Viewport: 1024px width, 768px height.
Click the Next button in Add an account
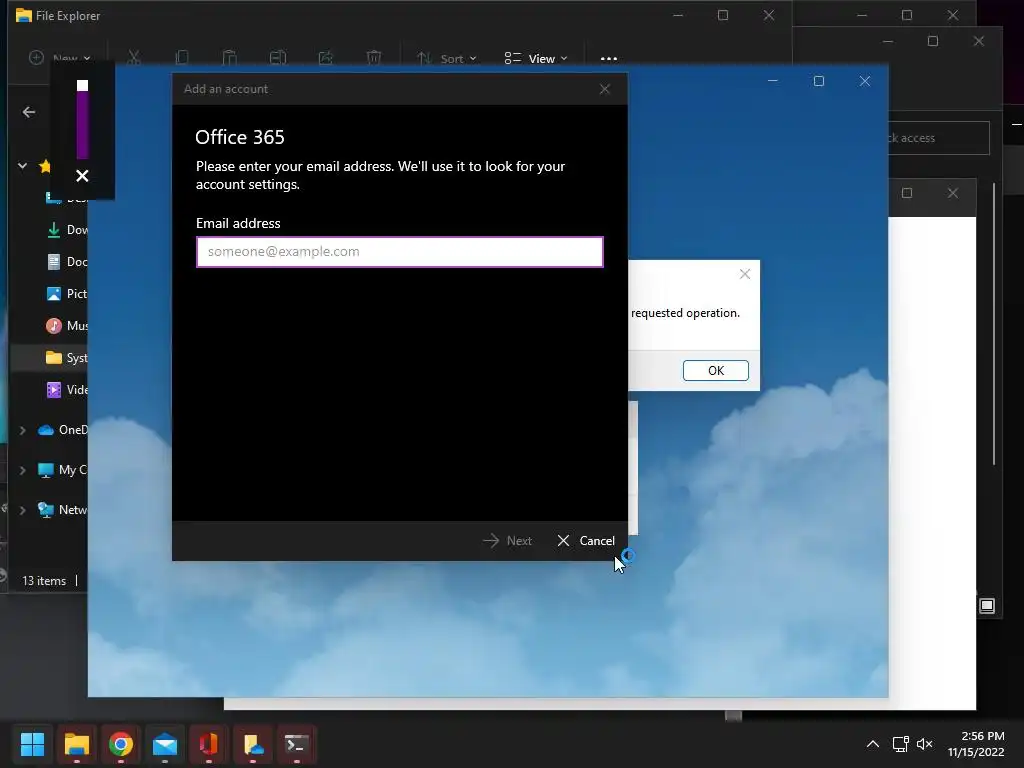507,541
